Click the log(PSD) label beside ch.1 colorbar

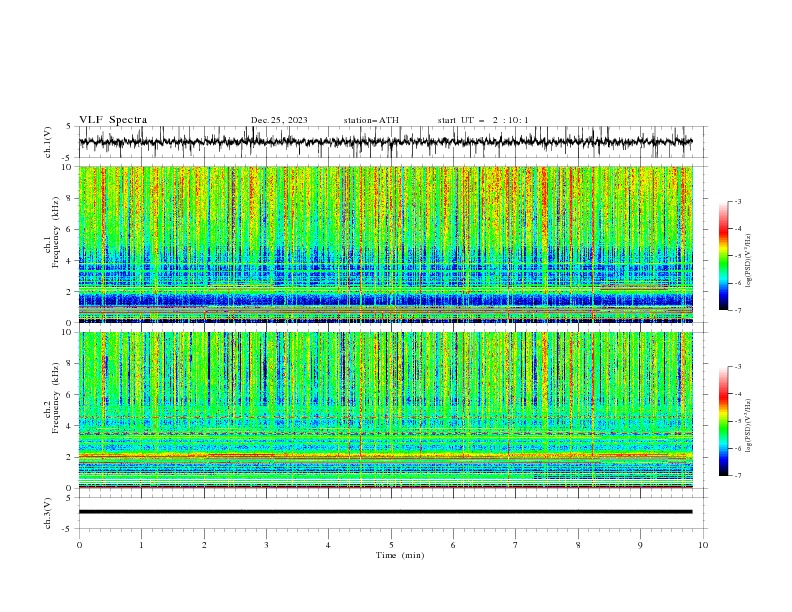(x=749, y=261)
